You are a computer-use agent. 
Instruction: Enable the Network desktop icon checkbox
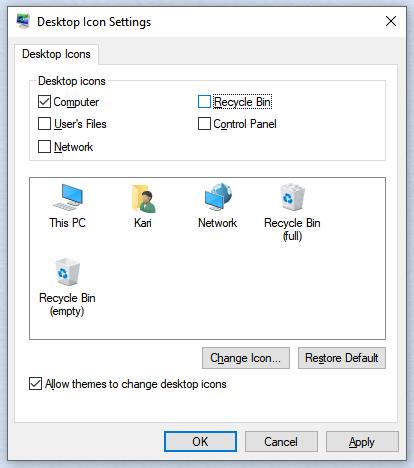[x=44, y=146]
